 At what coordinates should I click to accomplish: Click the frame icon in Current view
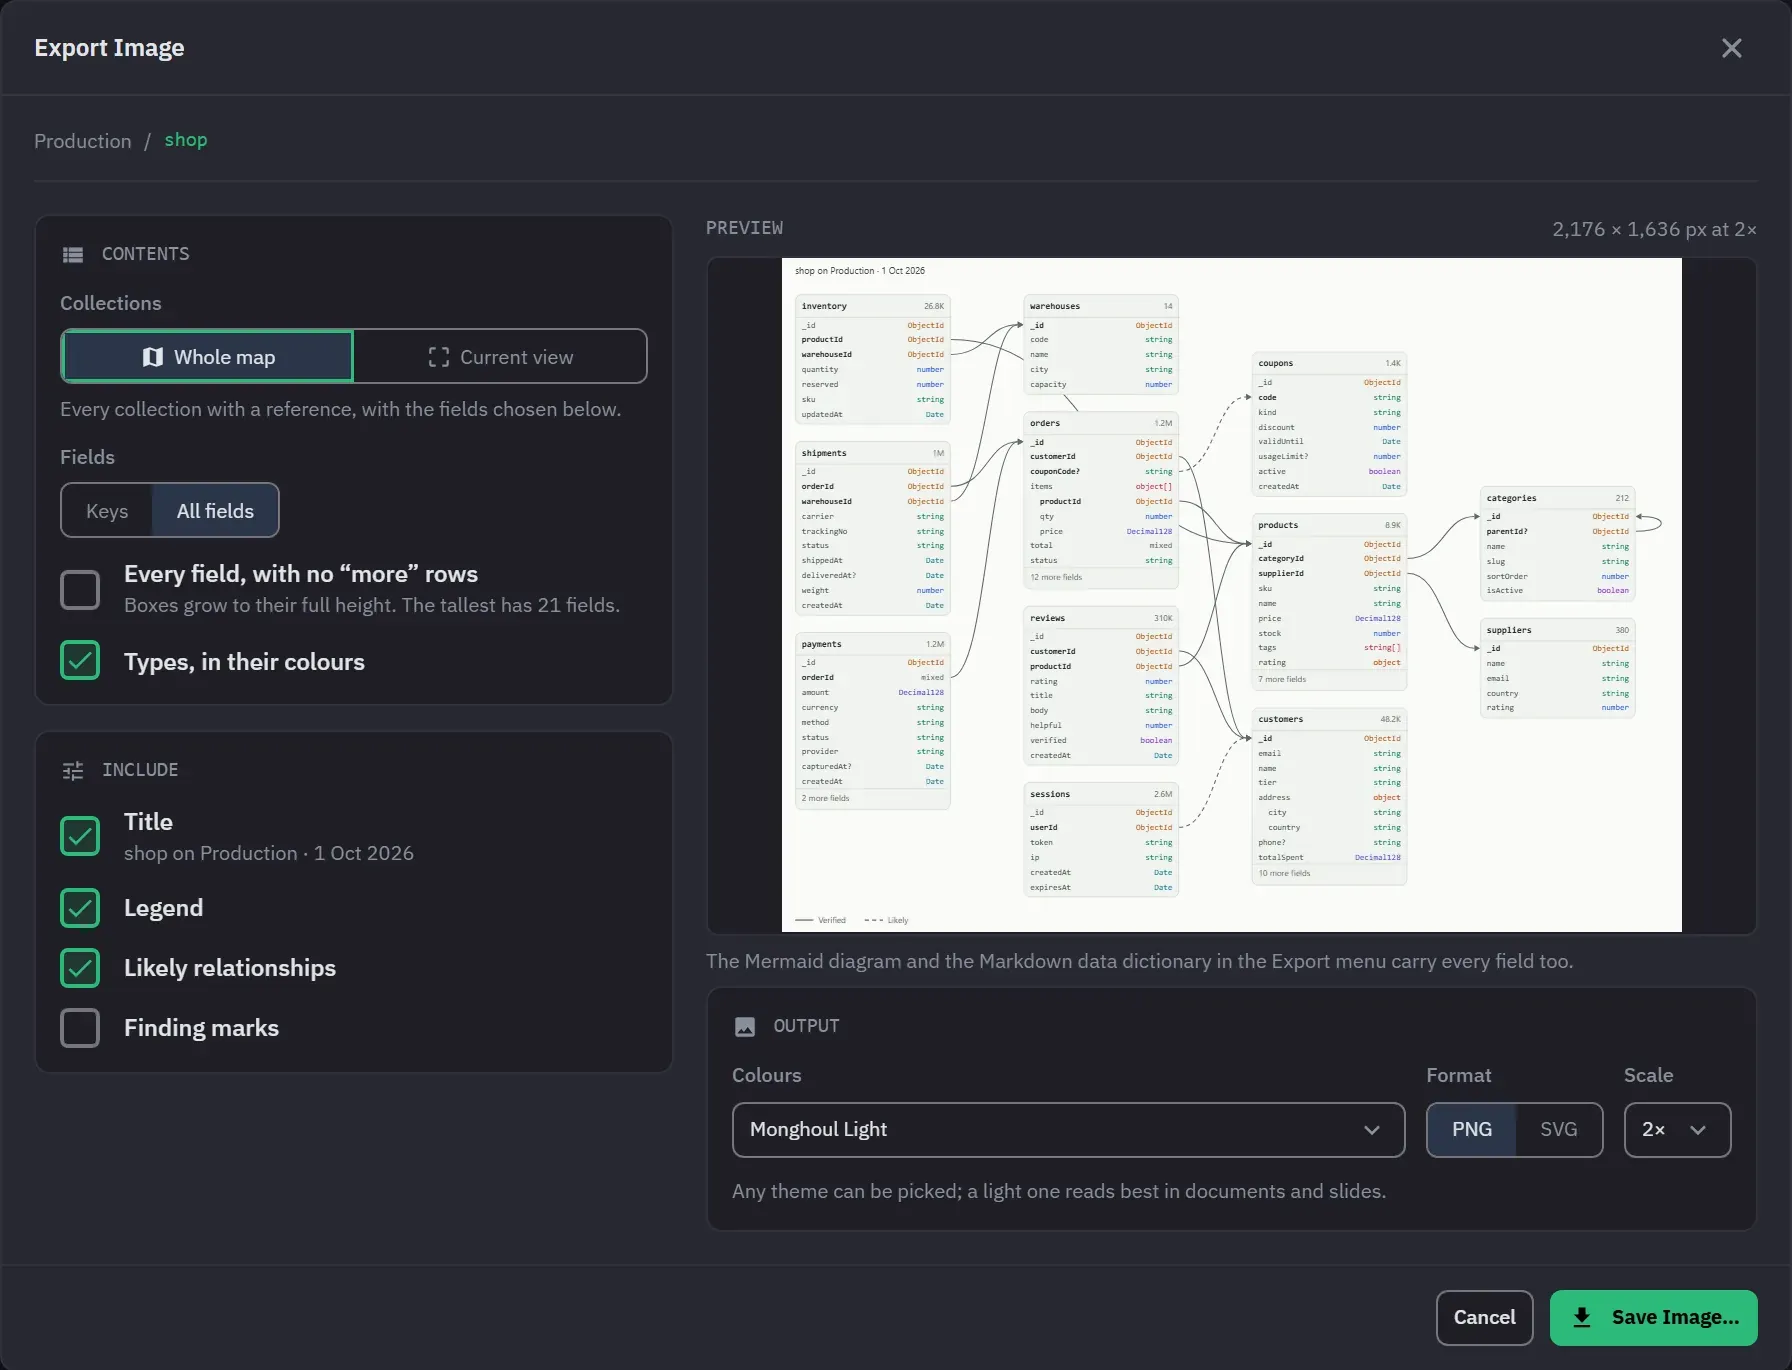[438, 357]
